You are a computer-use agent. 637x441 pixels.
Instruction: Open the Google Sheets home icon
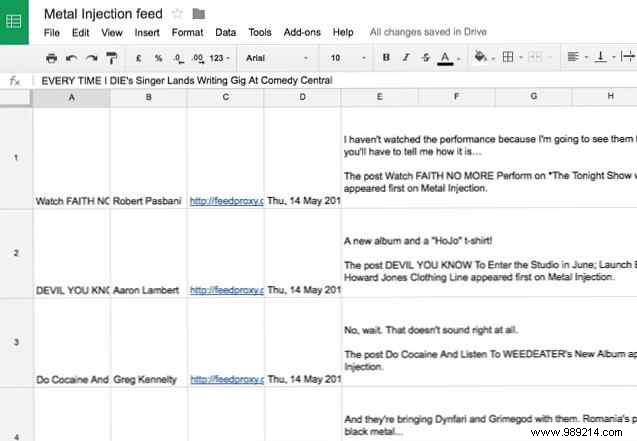click(14, 22)
